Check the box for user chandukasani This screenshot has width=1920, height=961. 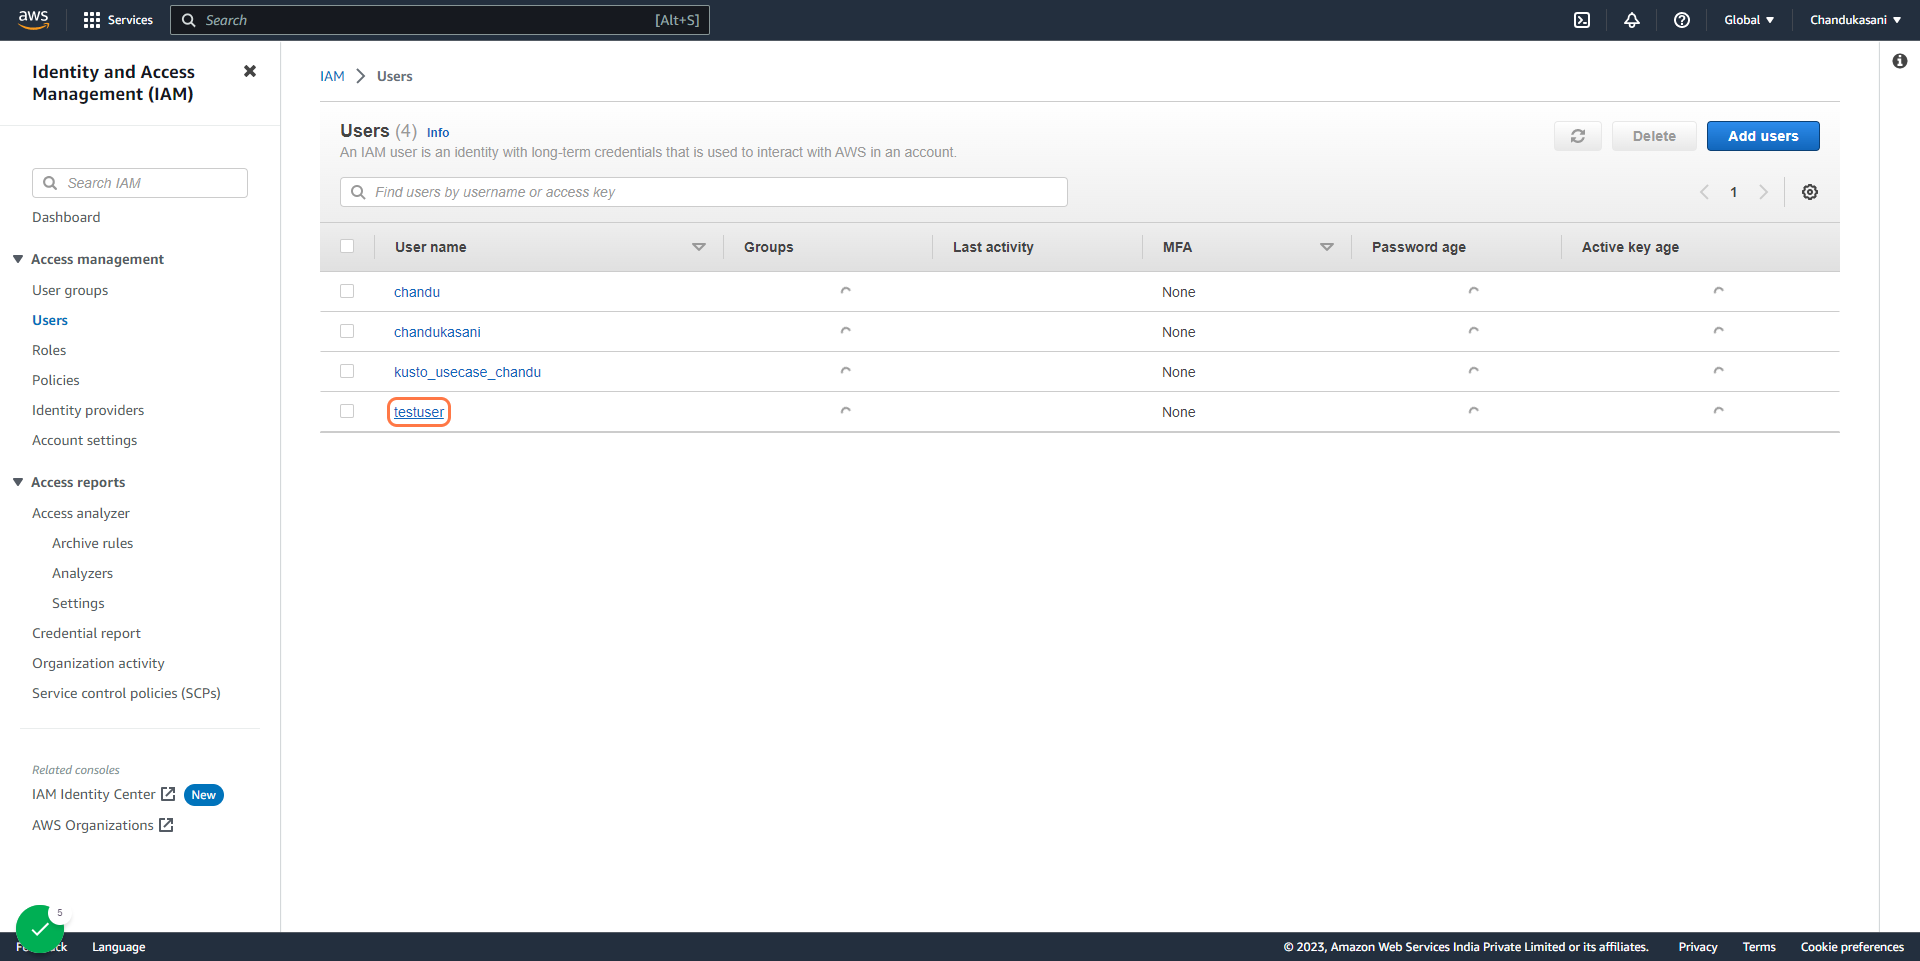[x=347, y=331]
